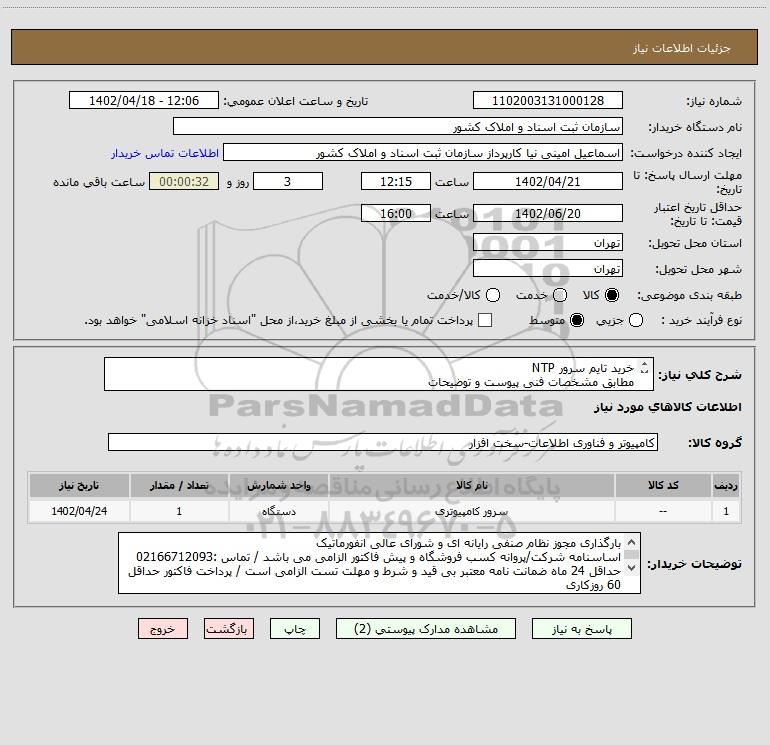
Task: Click the نام کالا column header
Action: 471,485
